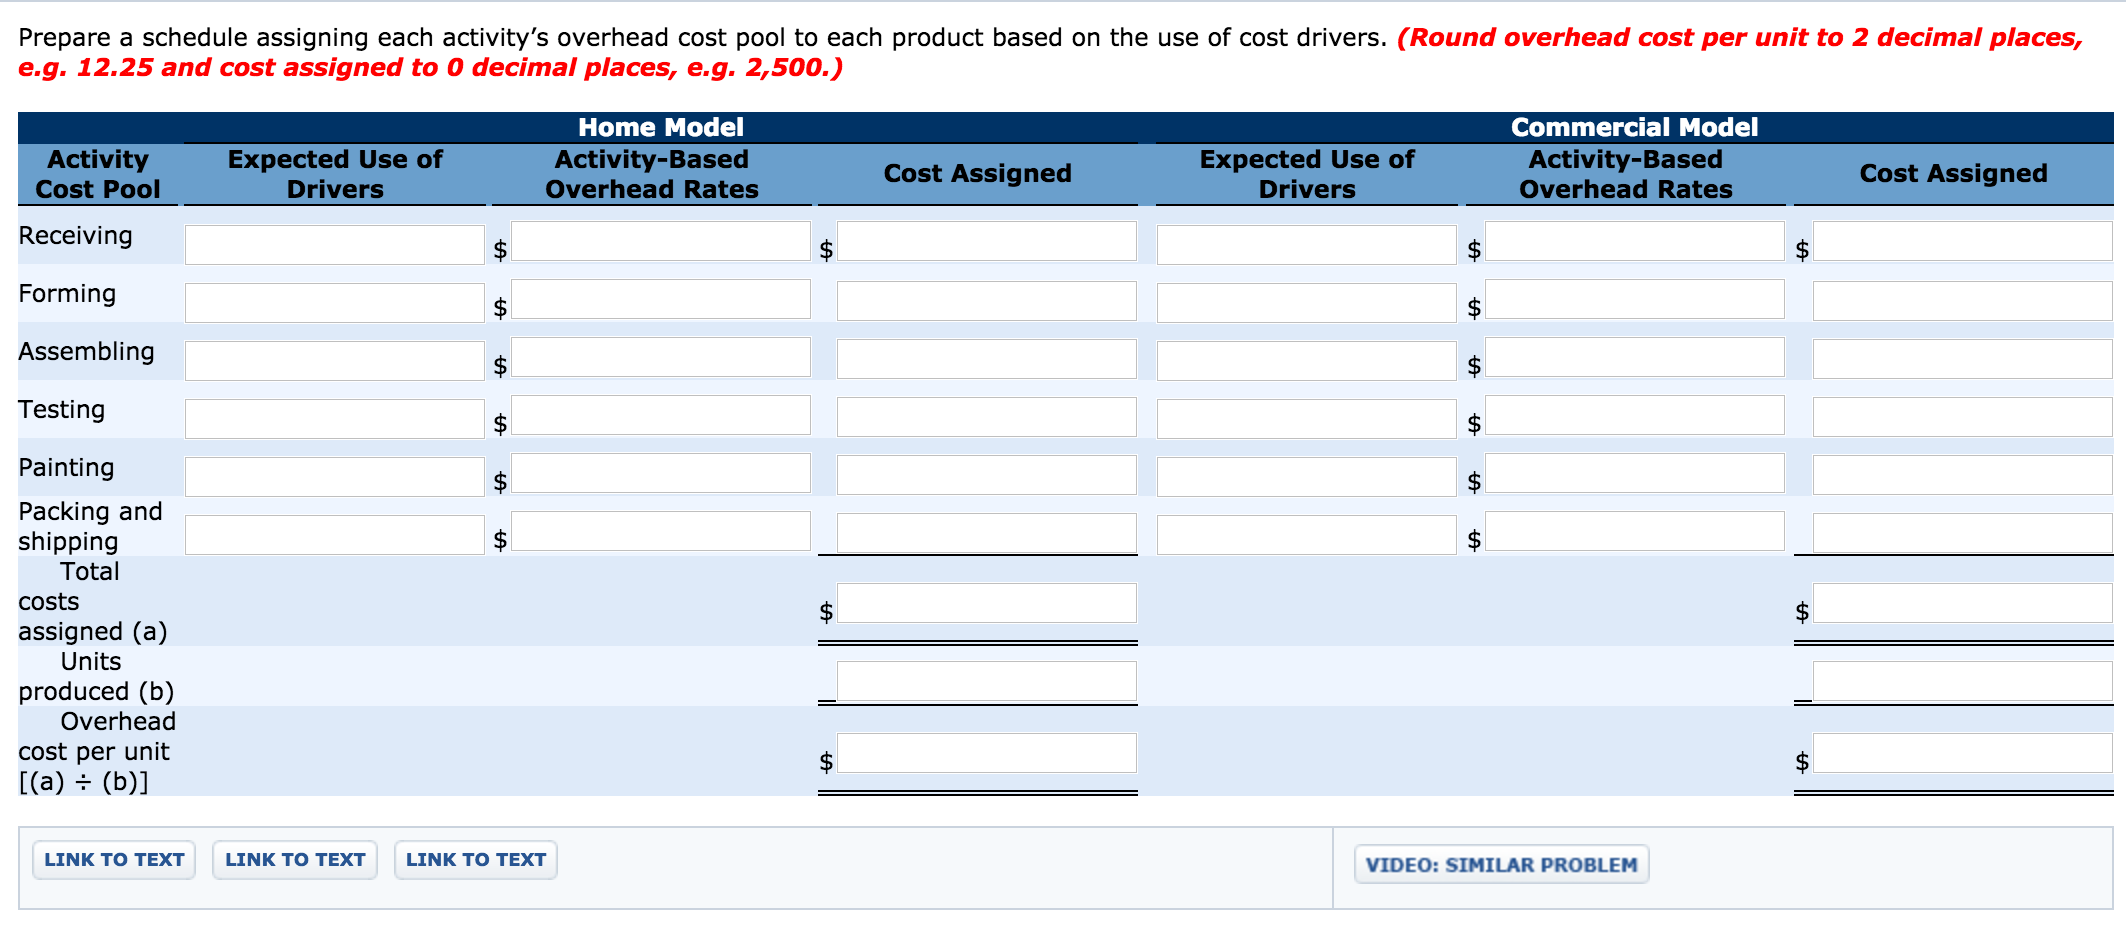2126x926 pixels.
Task: Focus Commercial Model Testing expected use field
Action: click(1306, 419)
